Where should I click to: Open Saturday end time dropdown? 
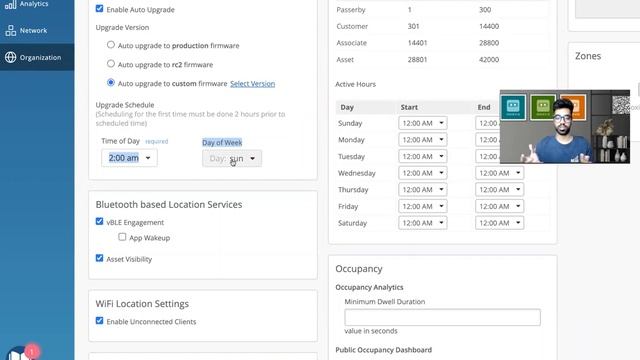499,223
